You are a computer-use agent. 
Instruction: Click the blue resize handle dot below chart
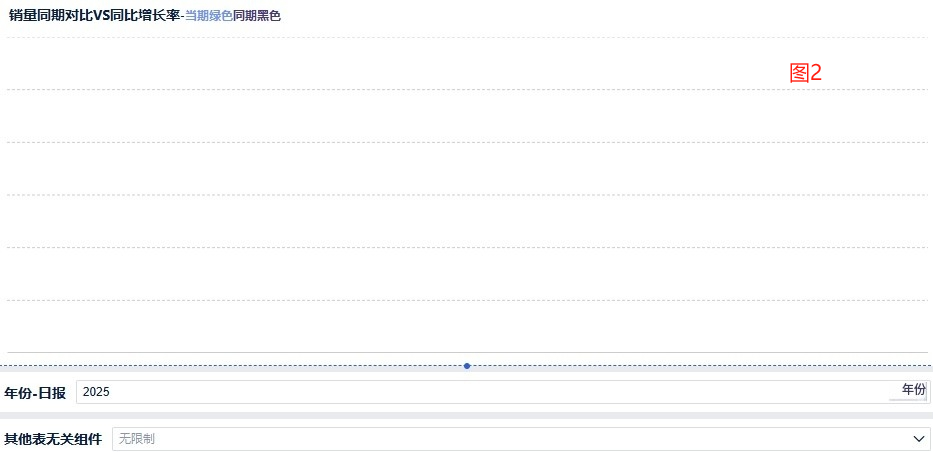(467, 366)
